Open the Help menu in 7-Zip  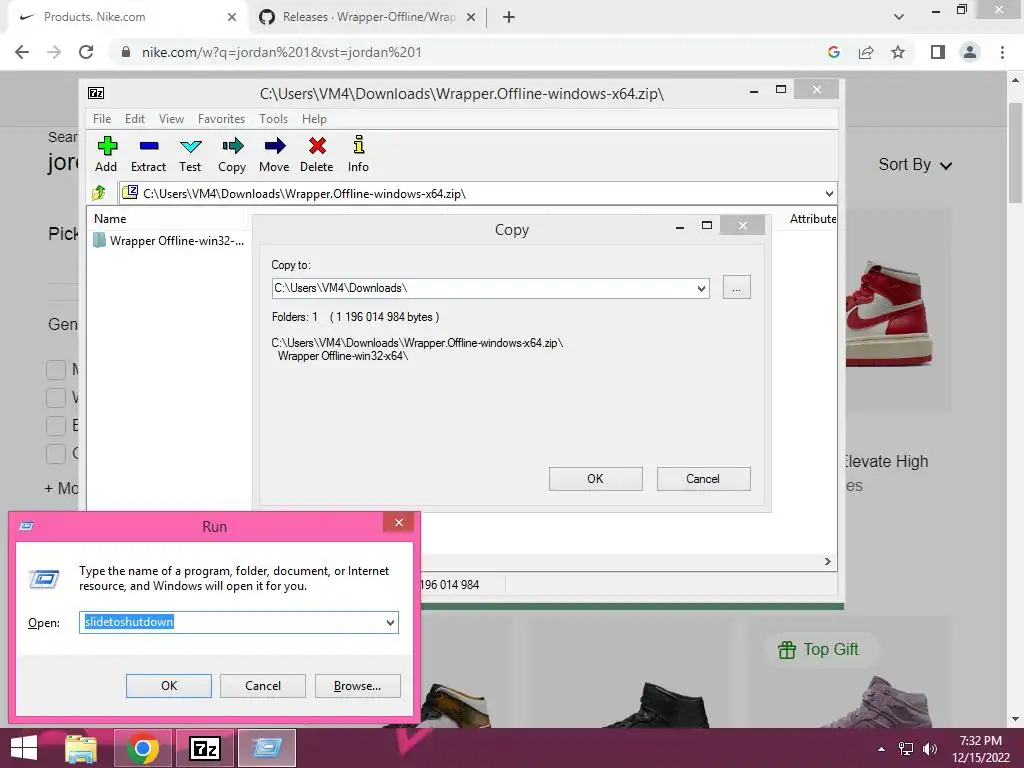[314, 119]
